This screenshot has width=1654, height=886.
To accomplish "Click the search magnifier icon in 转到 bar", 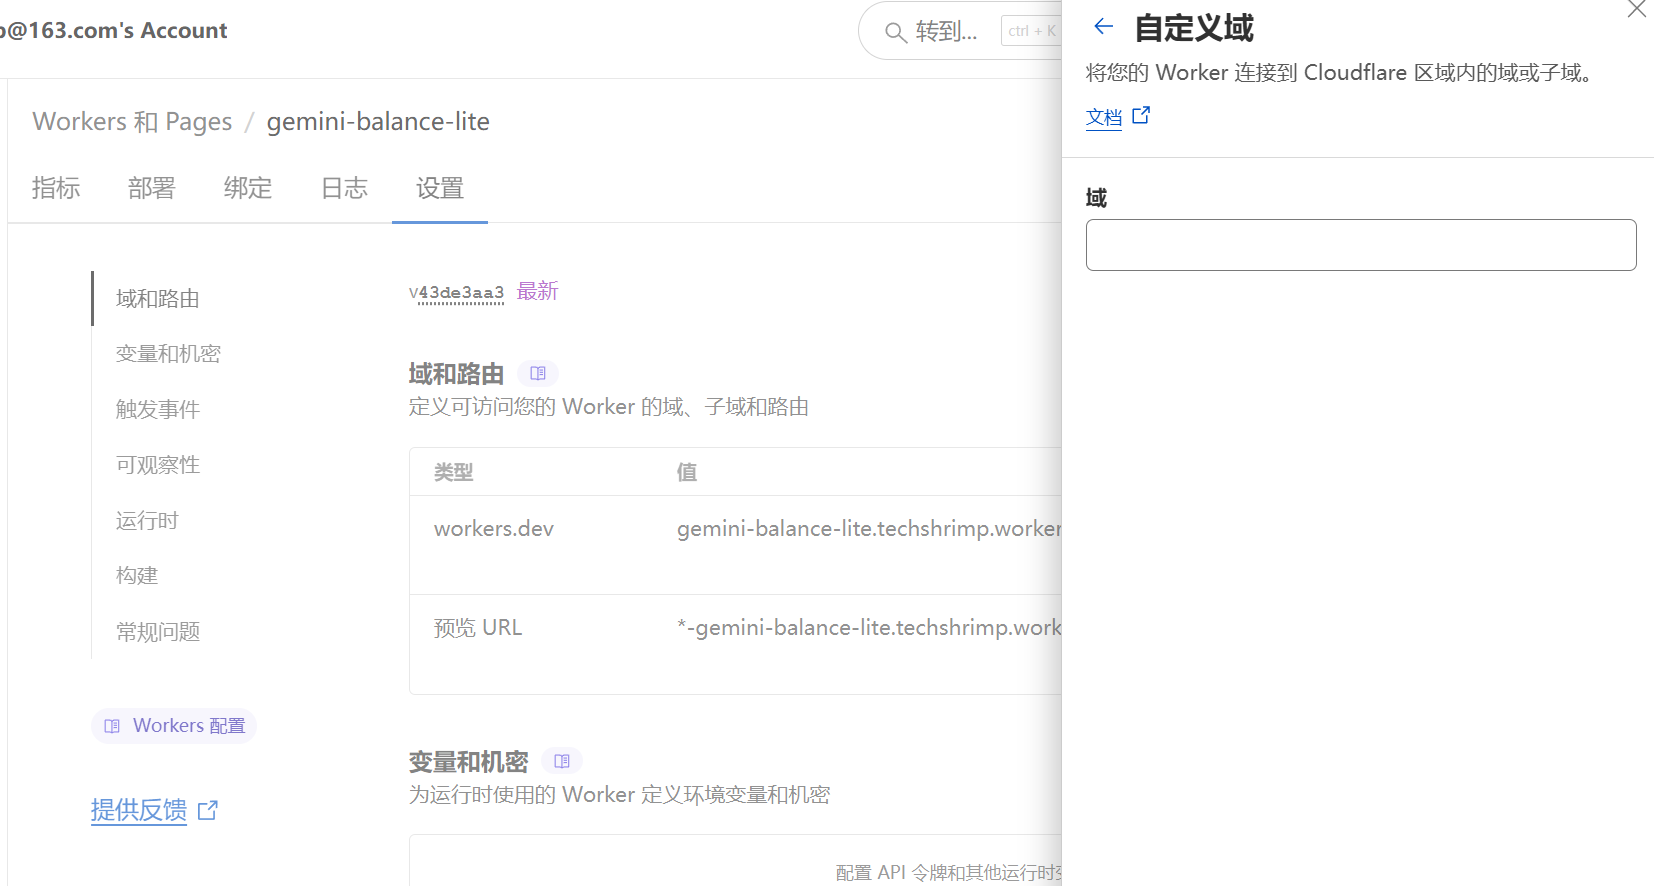I will click(x=895, y=32).
